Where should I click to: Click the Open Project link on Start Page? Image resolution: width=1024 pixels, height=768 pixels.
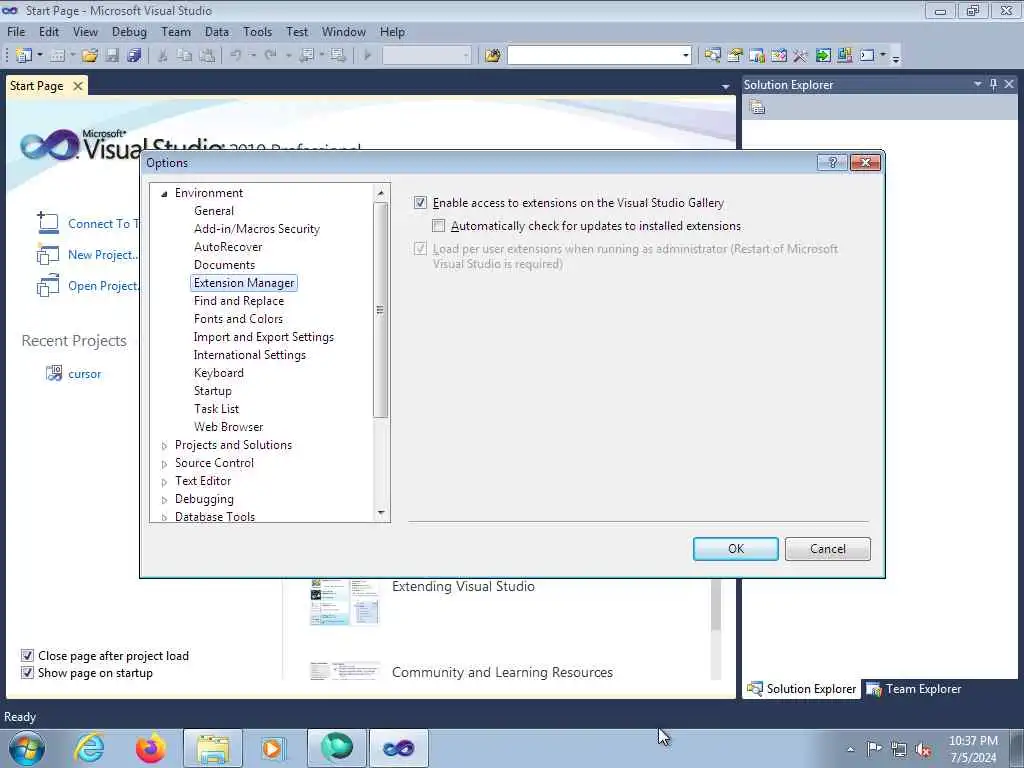click(103, 286)
